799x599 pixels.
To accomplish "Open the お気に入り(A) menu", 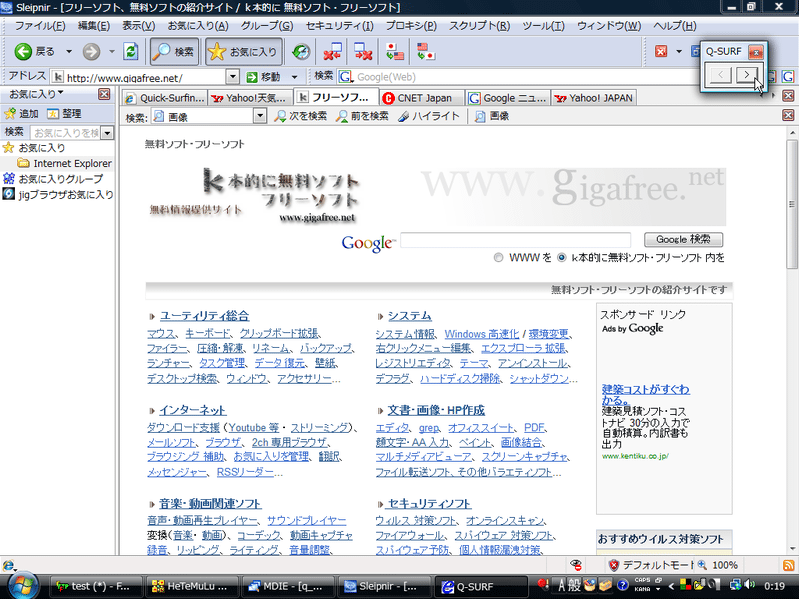I will click(198, 25).
